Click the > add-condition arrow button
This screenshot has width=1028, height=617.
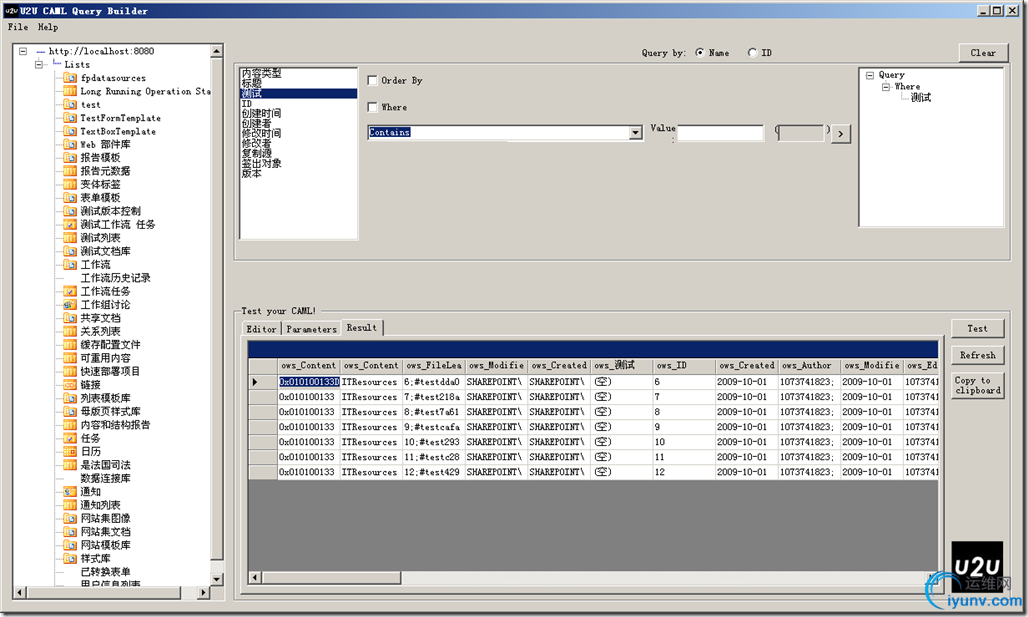(x=840, y=134)
